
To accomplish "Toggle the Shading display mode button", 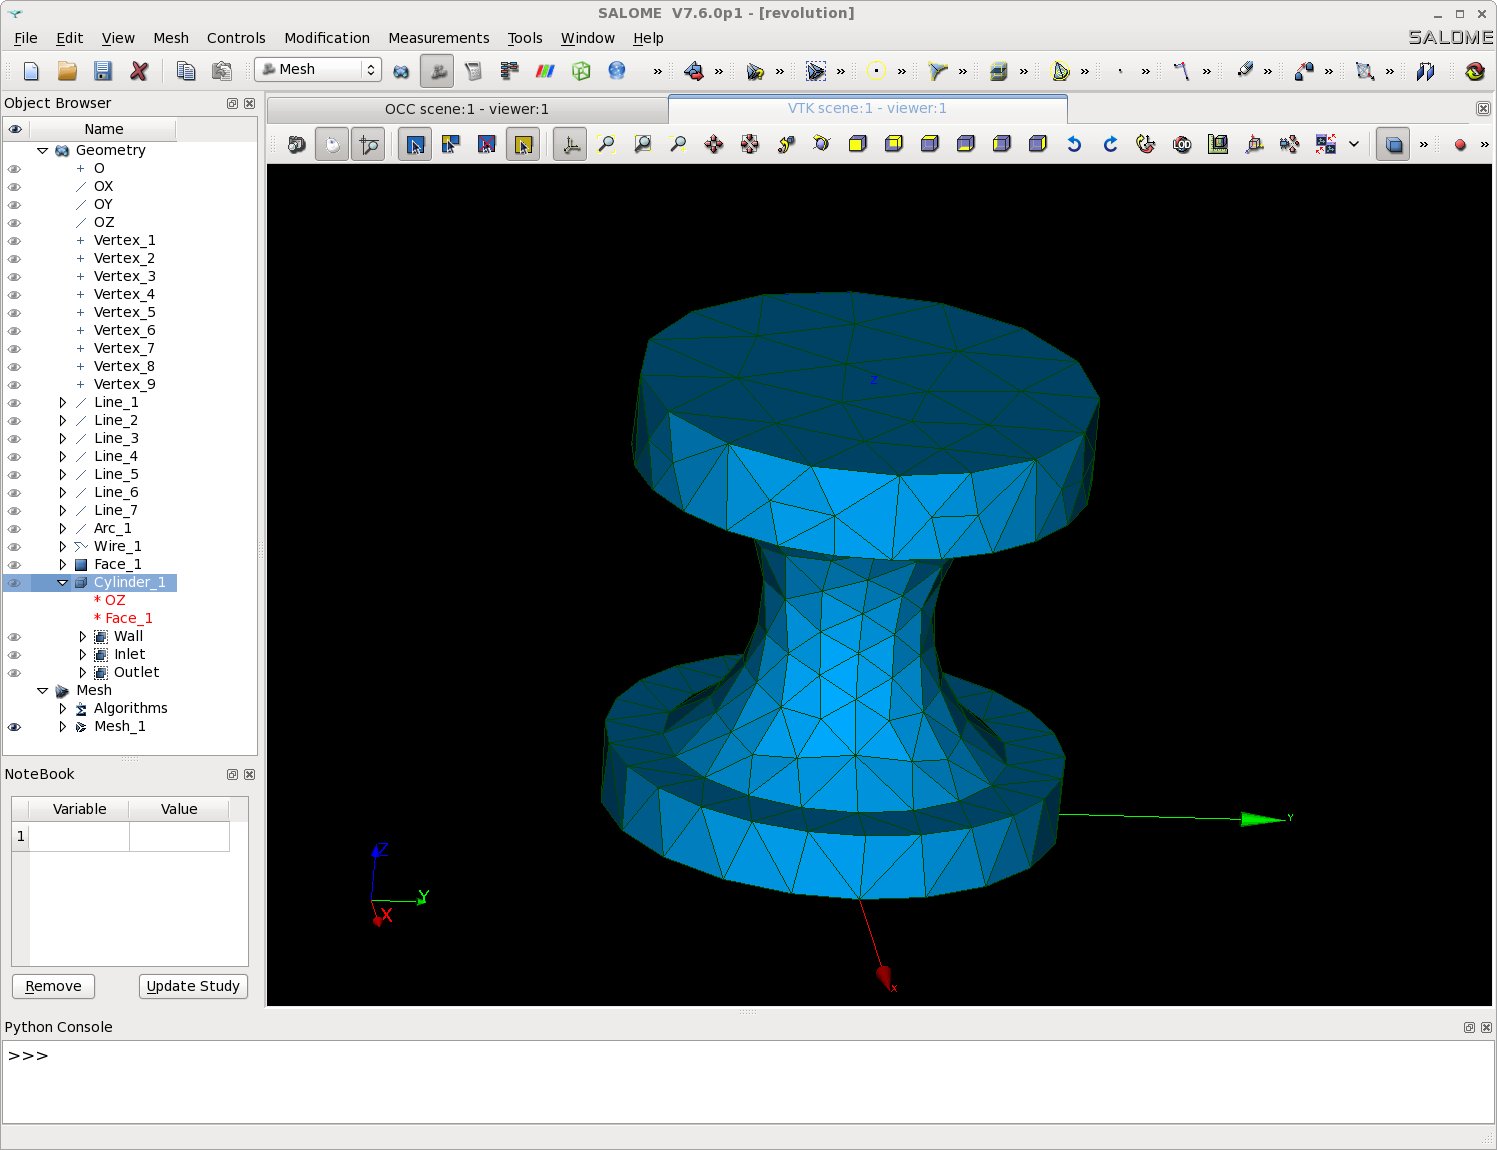I will 1393,145.
